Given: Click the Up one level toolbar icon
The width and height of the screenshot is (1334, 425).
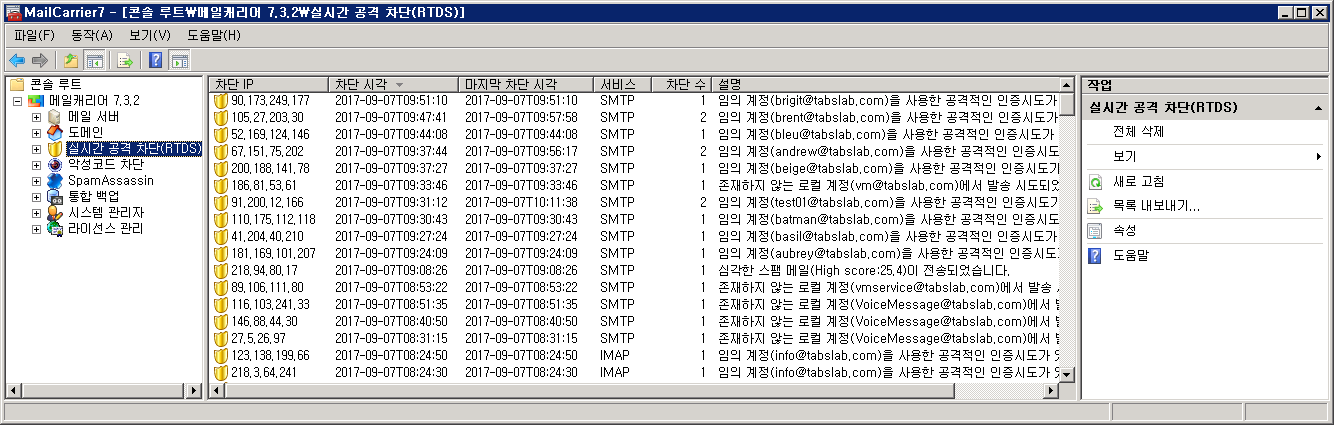Looking at the screenshot, I should pyautogui.click(x=70, y=60).
